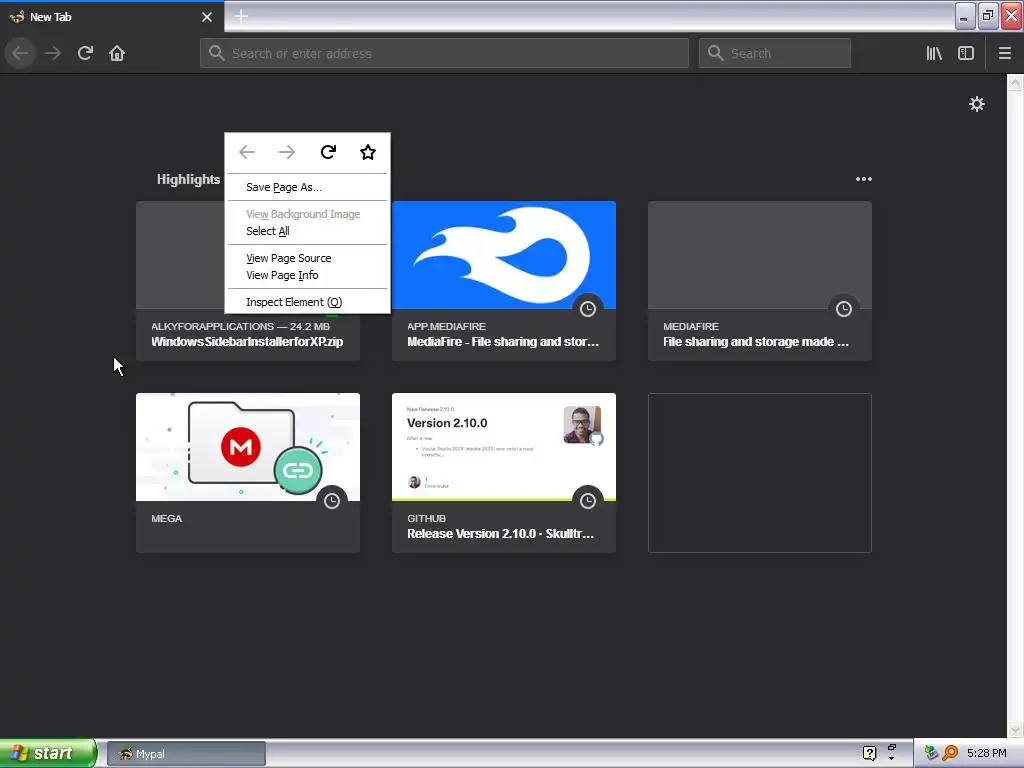Choose Select All in context menu

coord(308,231)
